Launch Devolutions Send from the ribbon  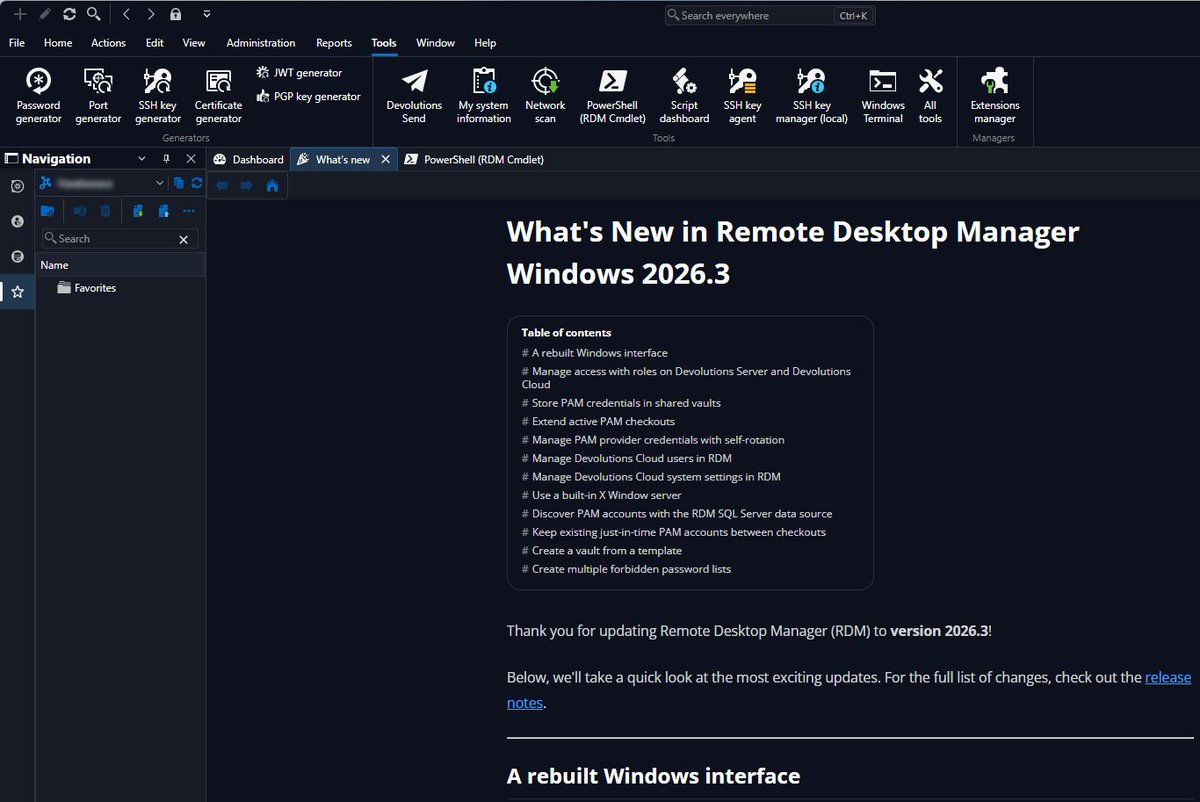pos(414,96)
